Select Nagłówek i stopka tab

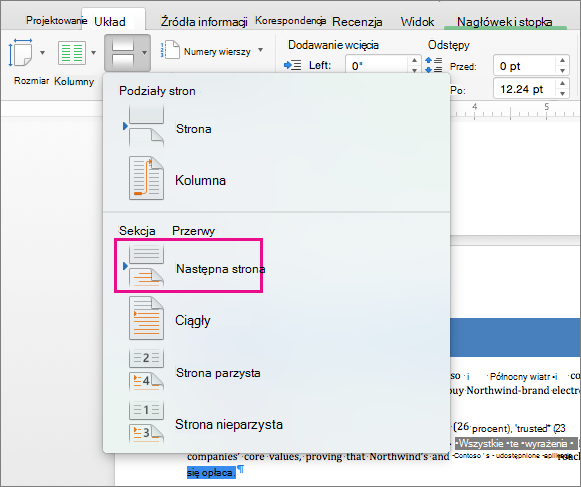[x=505, y=22]
